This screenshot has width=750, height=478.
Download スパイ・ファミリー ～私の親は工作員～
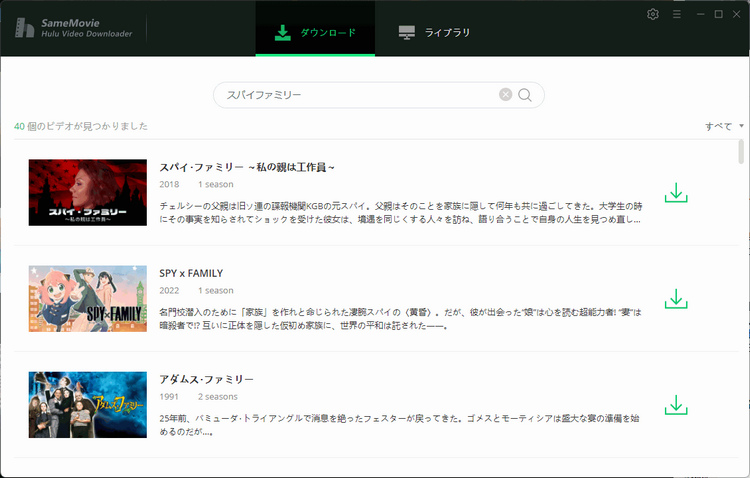click(676, 192)
